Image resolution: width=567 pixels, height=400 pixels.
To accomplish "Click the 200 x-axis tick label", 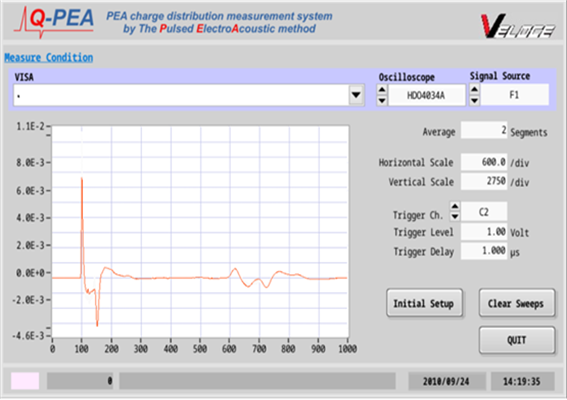I will pos(111,349).
